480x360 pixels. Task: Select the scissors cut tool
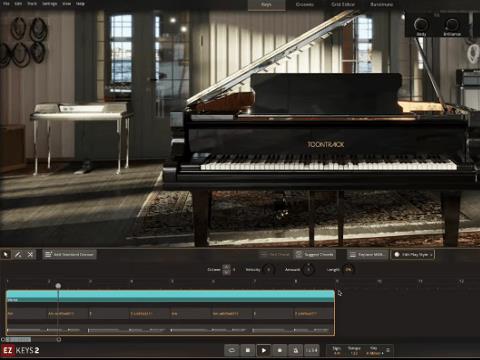[30, 255]
